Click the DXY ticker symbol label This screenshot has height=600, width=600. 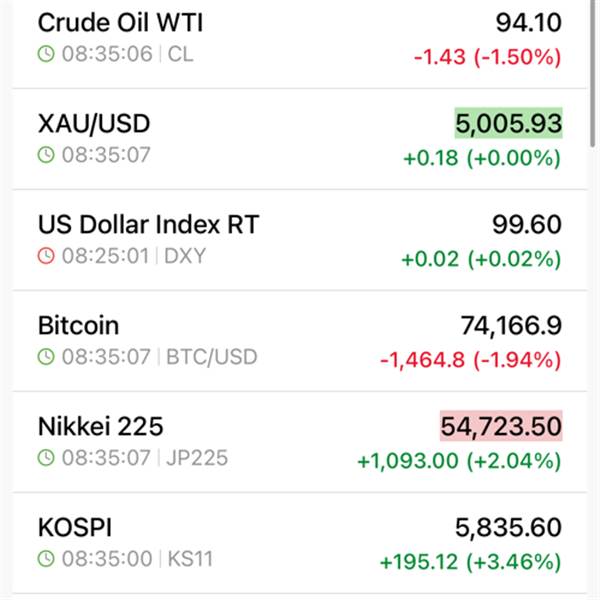click(184, 256)
